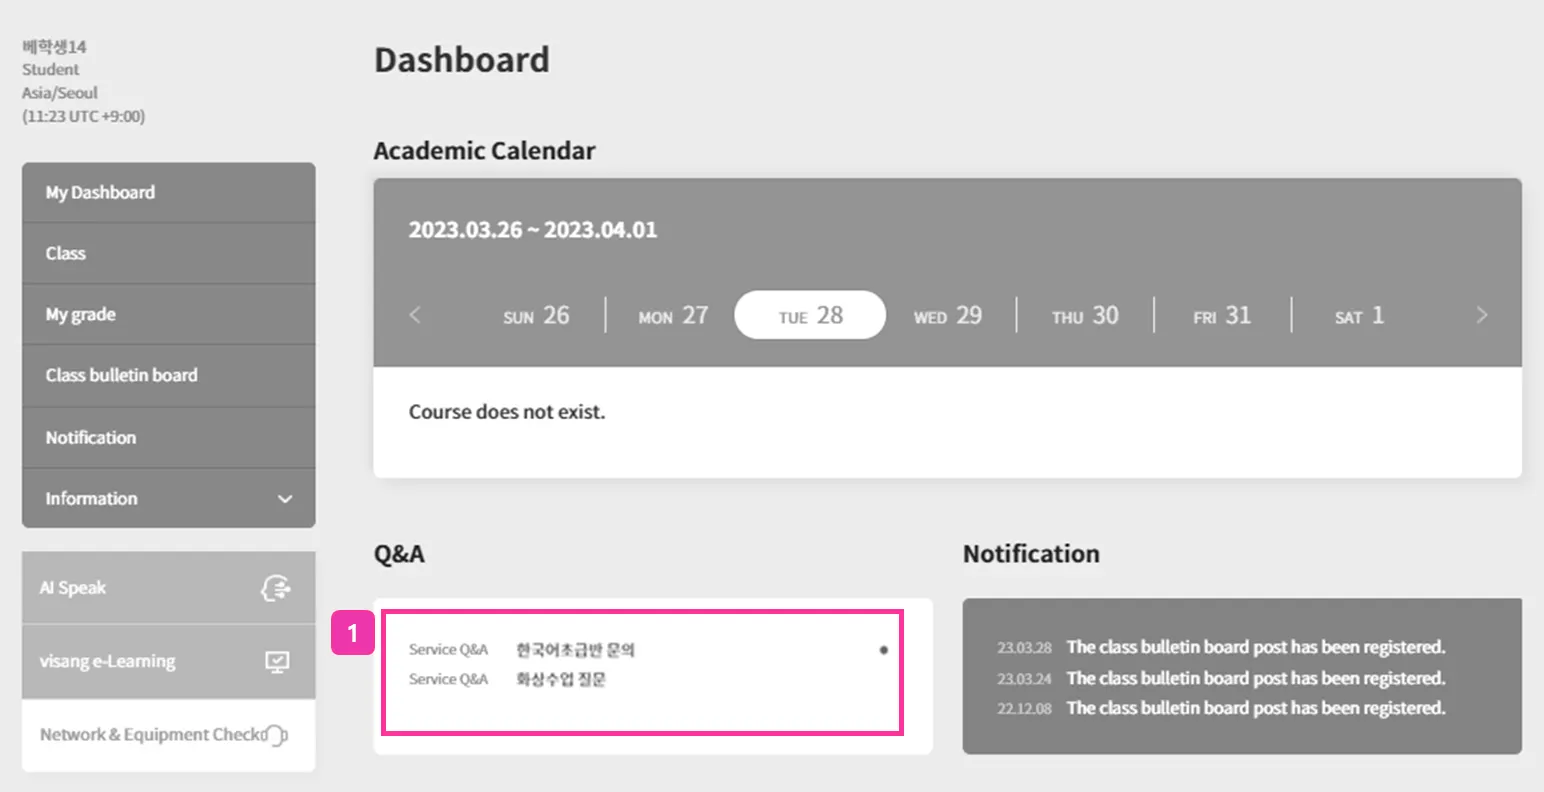Select Sunday 26 in the calendar

click(x=536, y=316)
